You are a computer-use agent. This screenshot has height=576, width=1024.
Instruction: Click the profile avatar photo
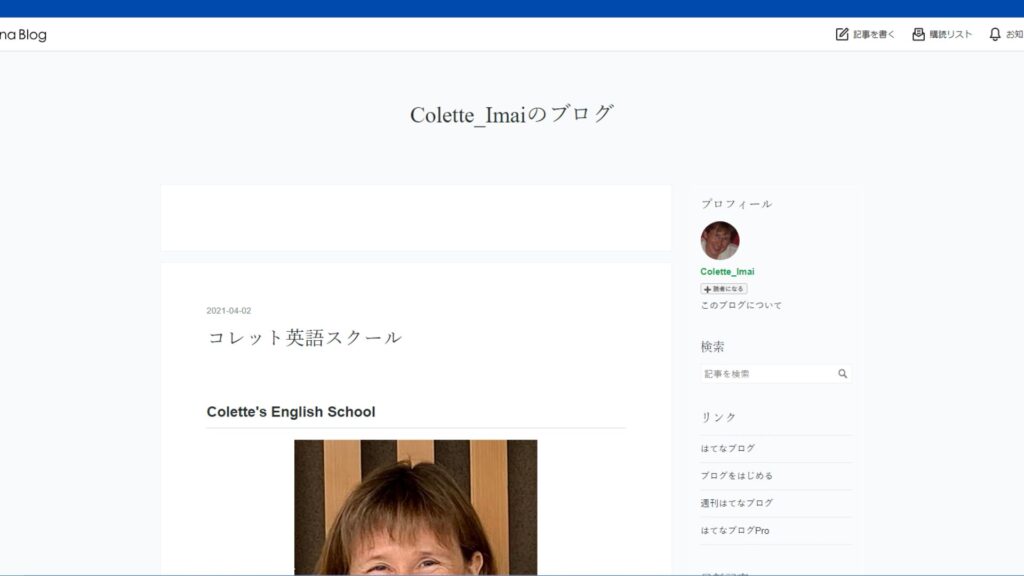pyautogui.click(x=720, y=240)
